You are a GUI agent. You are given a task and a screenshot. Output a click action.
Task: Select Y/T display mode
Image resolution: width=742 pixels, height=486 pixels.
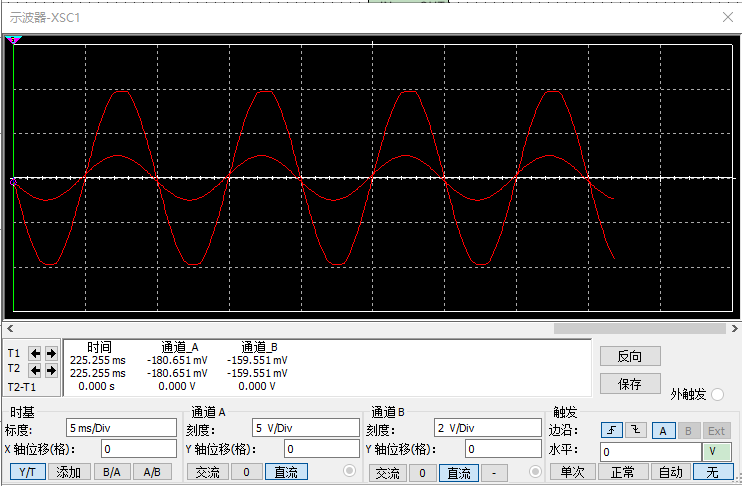[x=28, y=472]
